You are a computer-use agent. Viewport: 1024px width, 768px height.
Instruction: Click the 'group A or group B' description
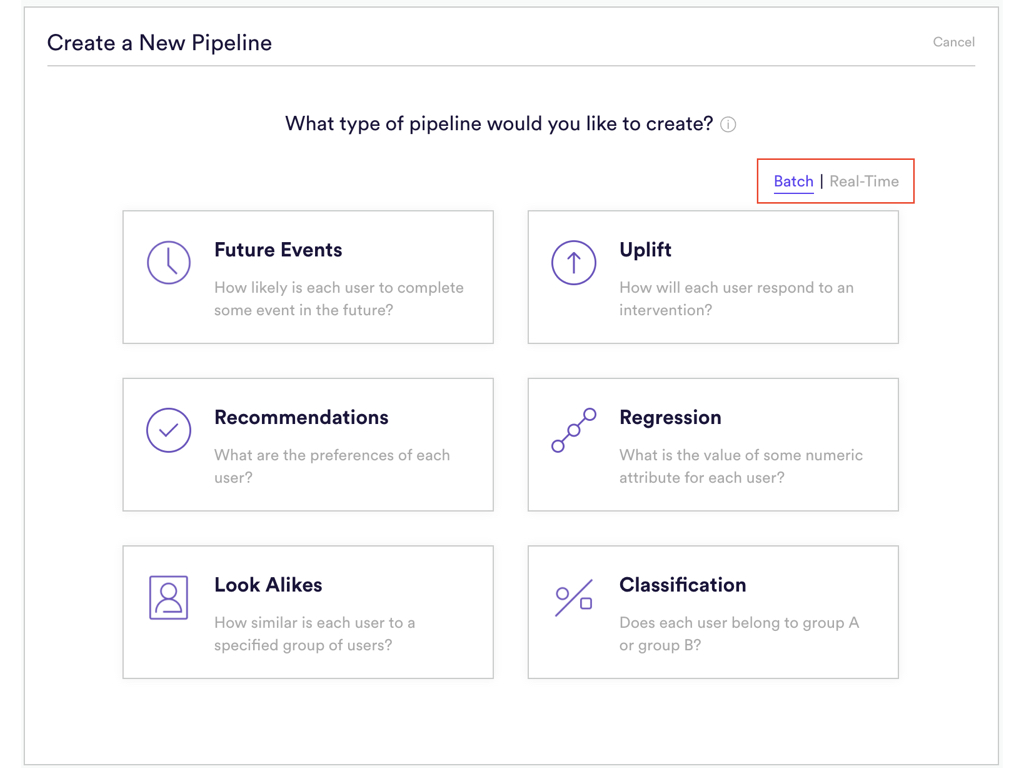click(738, 634)
